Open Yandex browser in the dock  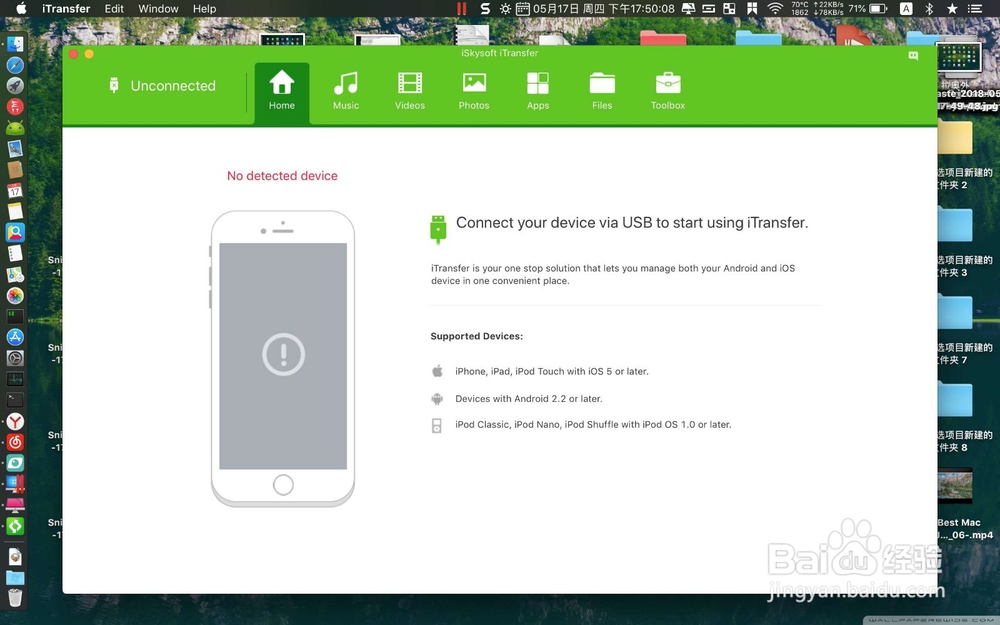point(15,422)
